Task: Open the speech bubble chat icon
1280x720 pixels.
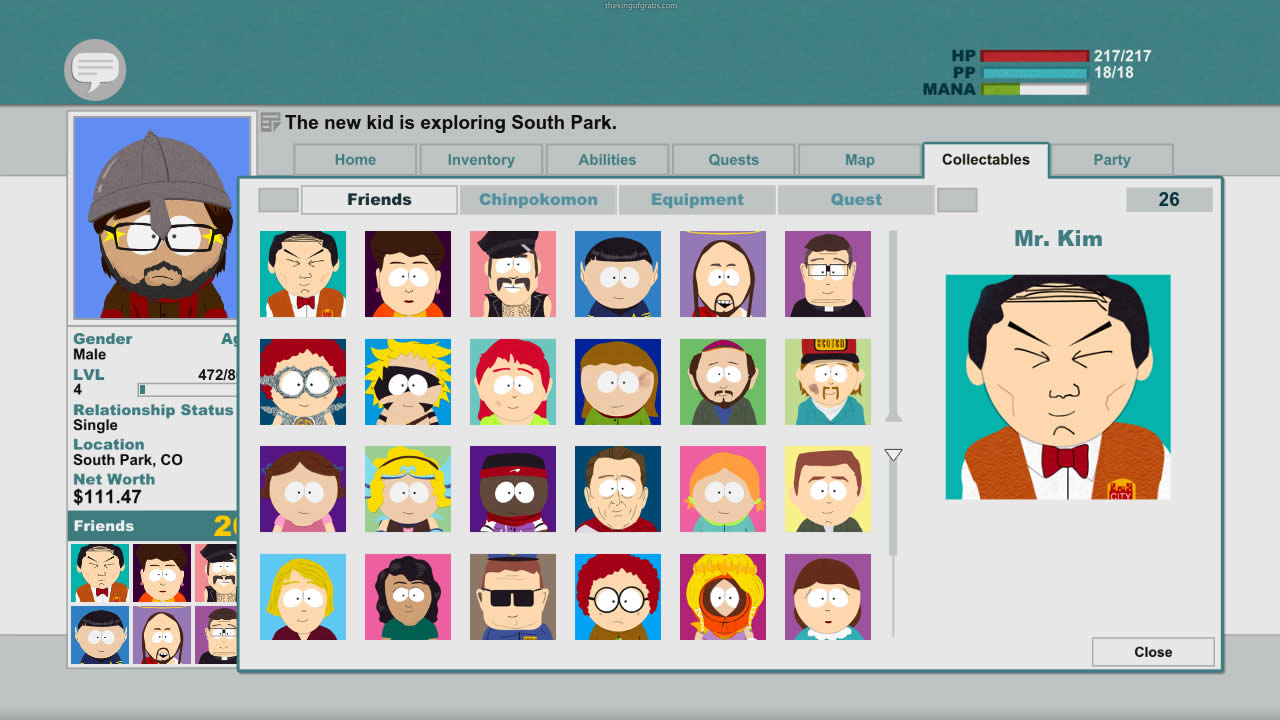Action: click(x=95, y=69)
